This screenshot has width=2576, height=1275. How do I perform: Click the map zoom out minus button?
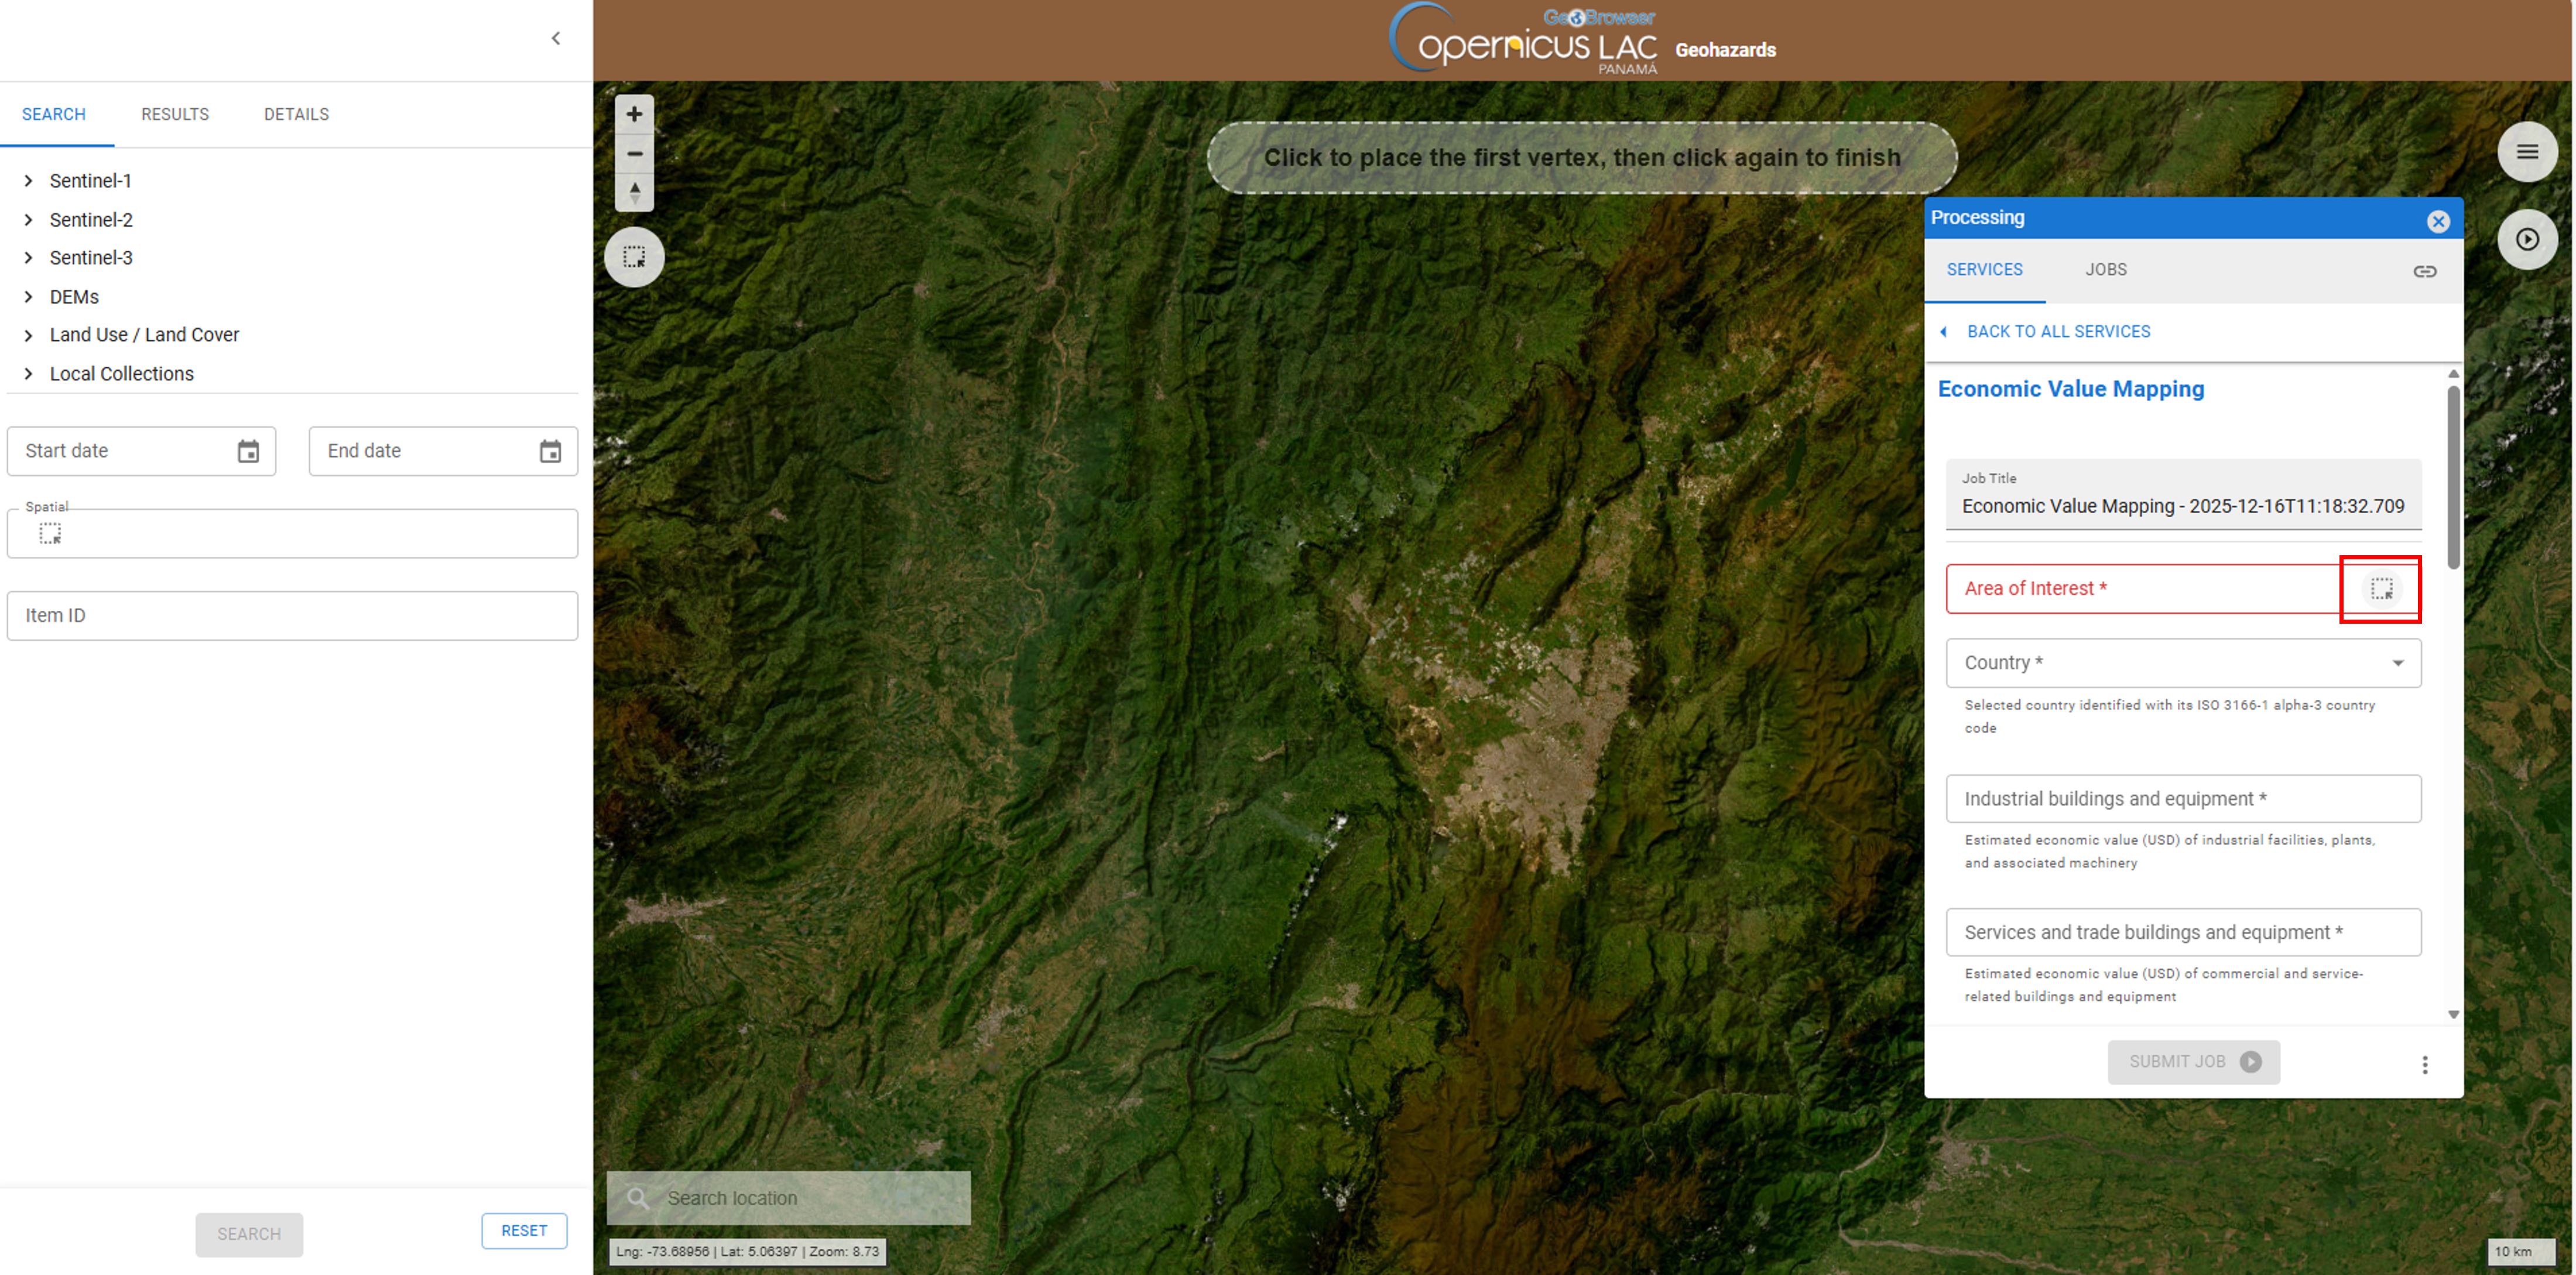click(x=634, y=154)
